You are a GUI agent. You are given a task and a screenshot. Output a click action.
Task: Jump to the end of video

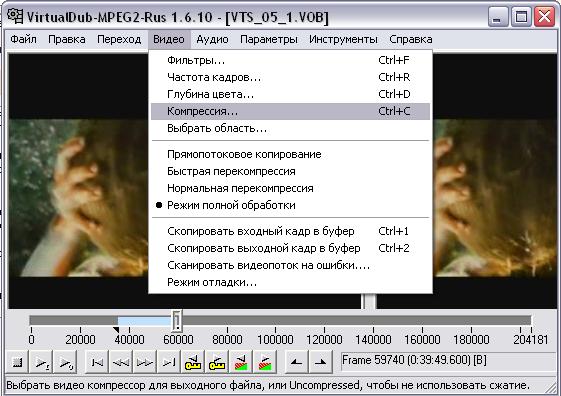[x=169, y=362]
